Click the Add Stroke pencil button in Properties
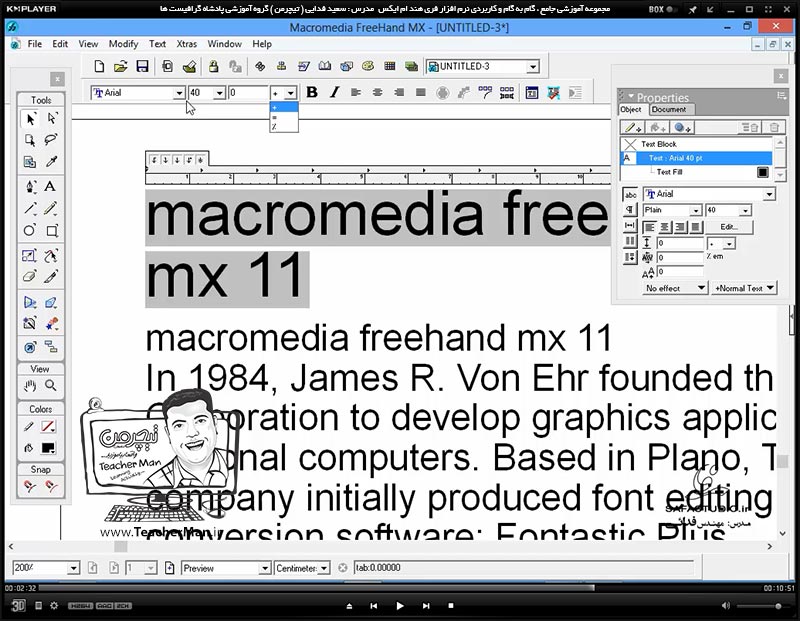This screenshot has width=800, height=621. pyautogui.click(x=633, y=127)
